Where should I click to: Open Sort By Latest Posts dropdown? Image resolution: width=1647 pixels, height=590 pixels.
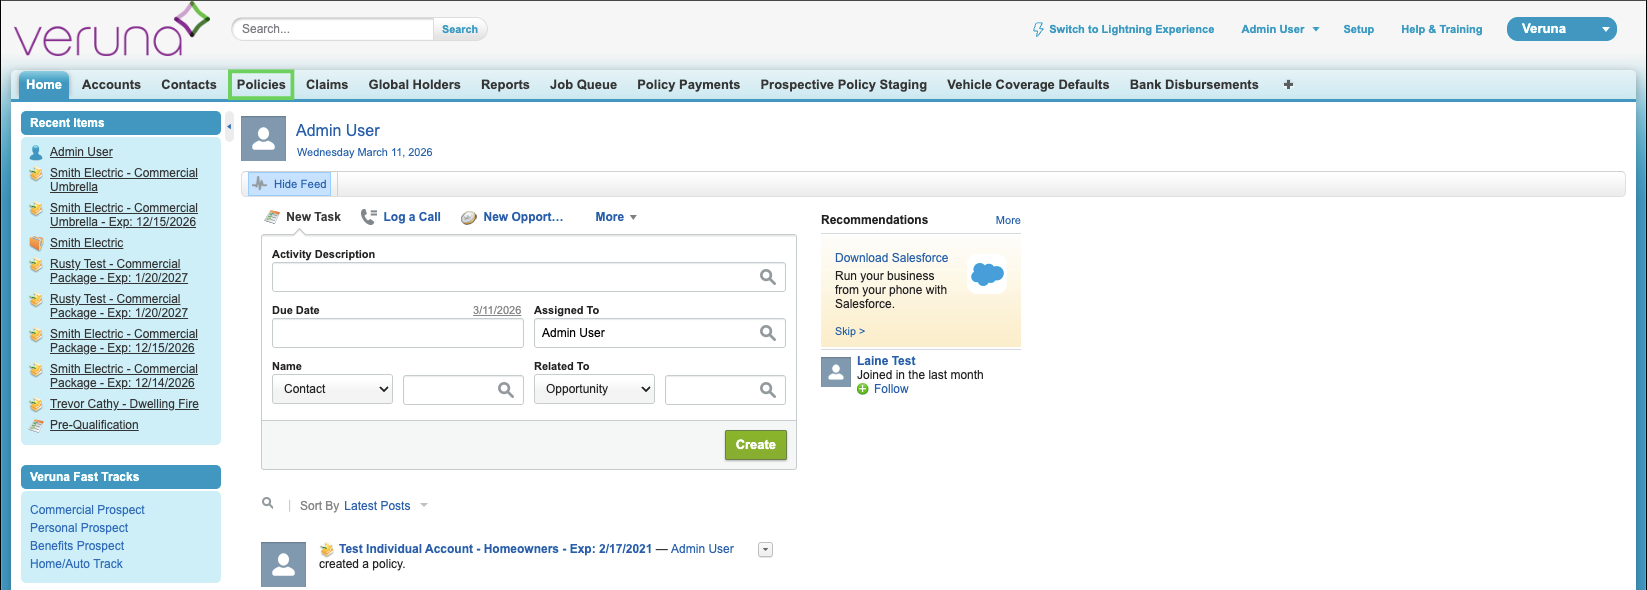(386, 506)
